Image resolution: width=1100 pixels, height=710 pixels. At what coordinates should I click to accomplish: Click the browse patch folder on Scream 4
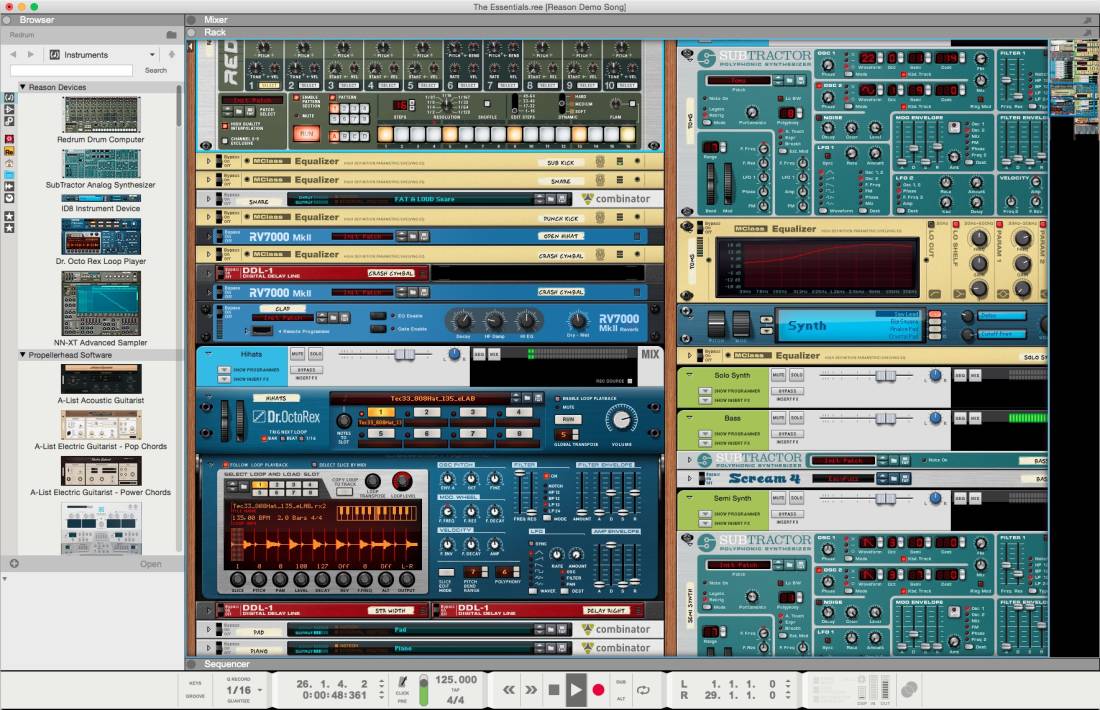click(x=894, y=478)
